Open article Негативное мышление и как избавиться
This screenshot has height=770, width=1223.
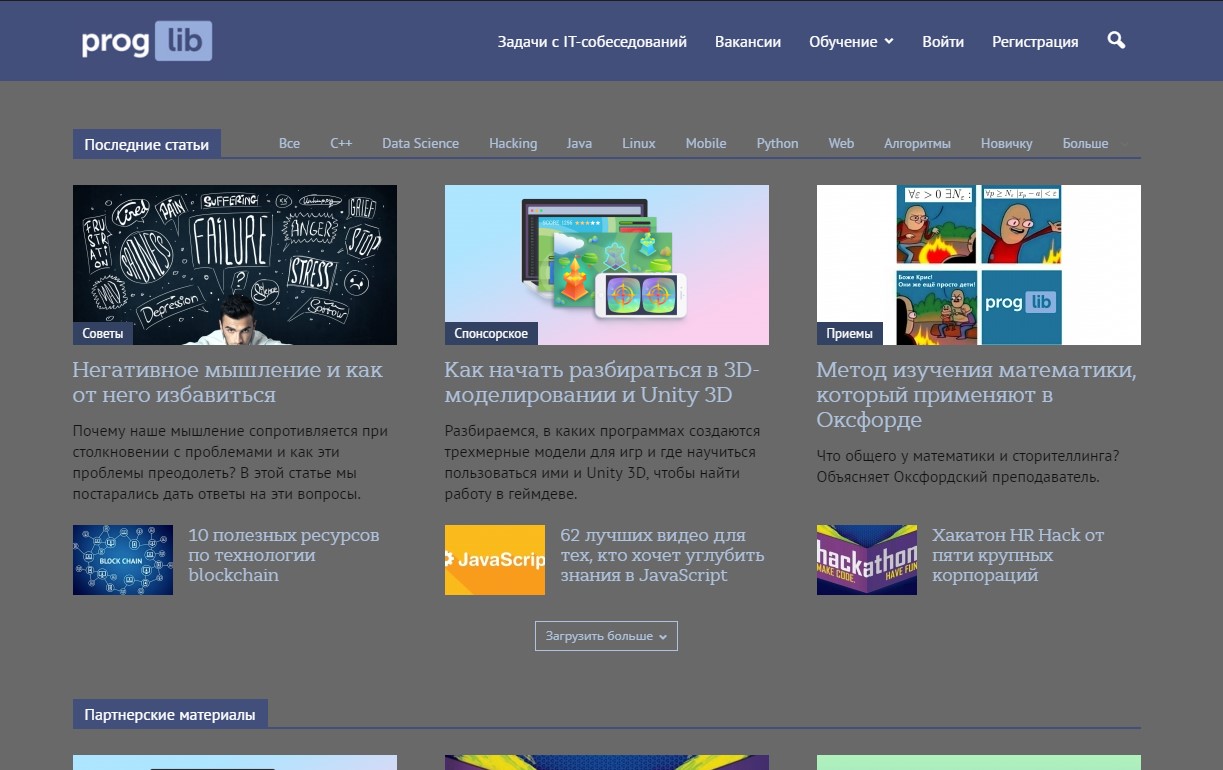point(228,382)
